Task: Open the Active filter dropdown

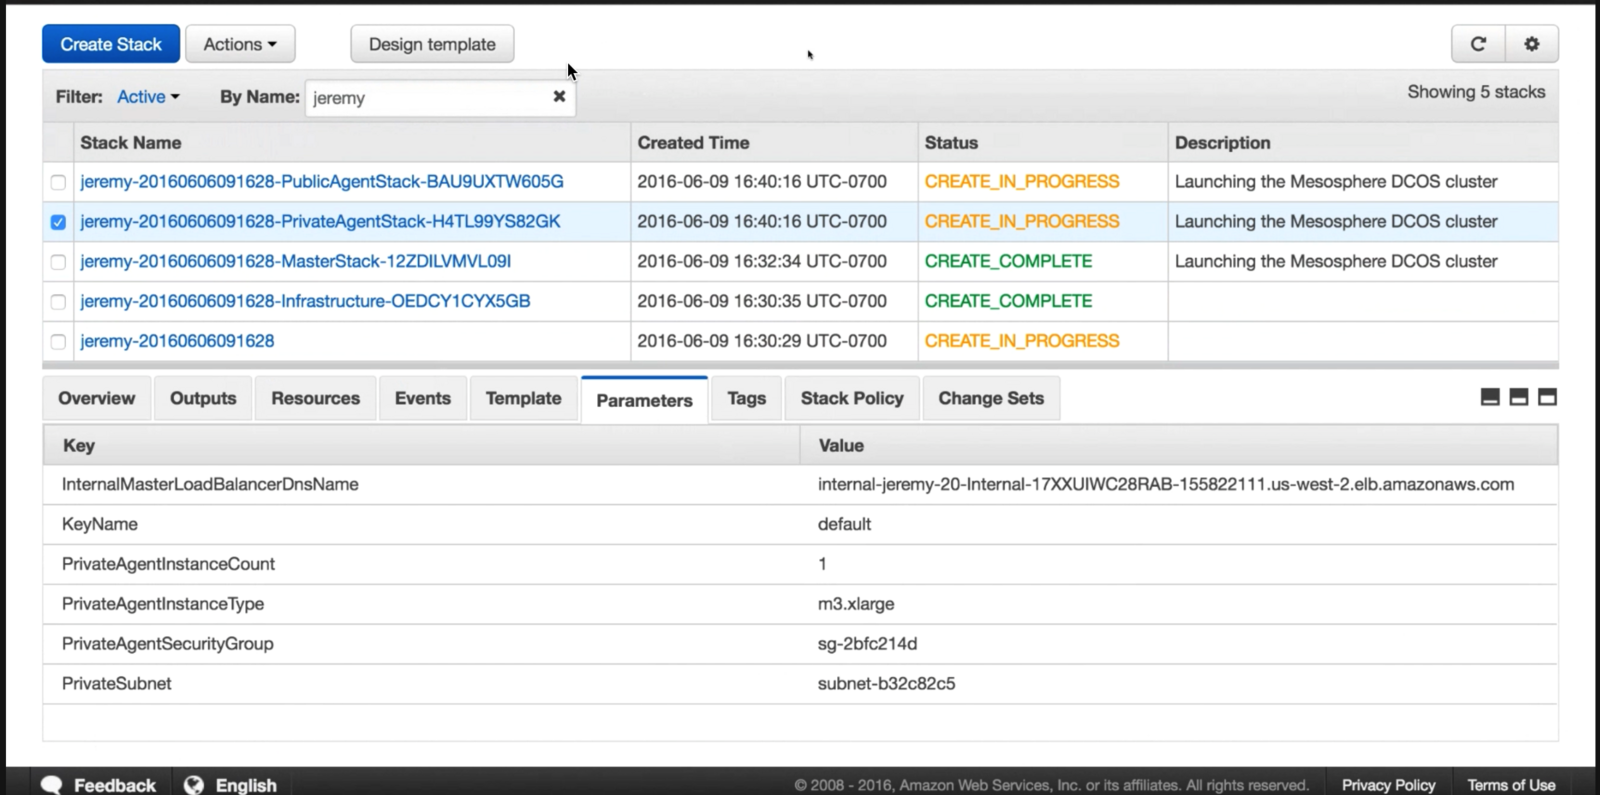Action: pyautogui.click(x=148, y=97)
